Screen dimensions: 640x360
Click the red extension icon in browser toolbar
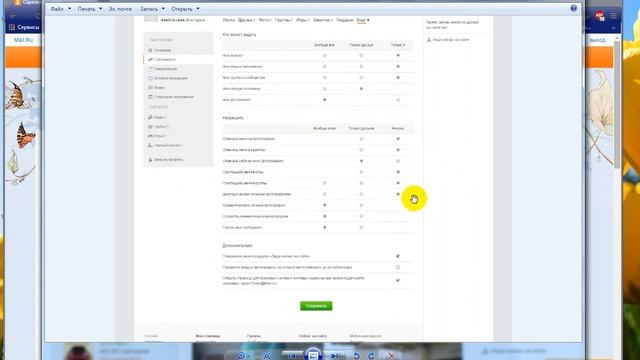[x=599, y=16]
